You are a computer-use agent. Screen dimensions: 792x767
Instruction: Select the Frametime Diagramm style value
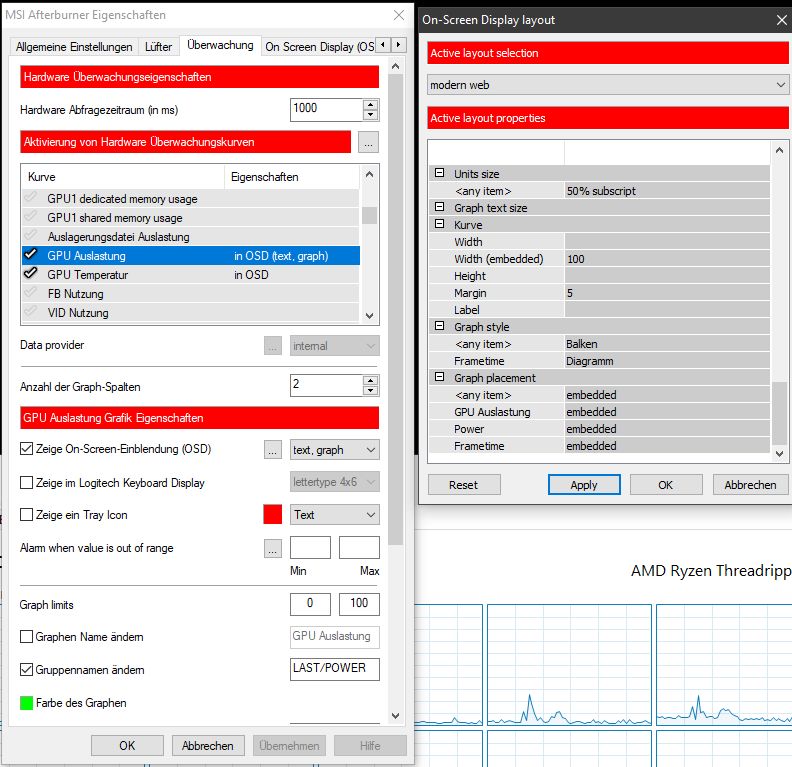(667, 361)
